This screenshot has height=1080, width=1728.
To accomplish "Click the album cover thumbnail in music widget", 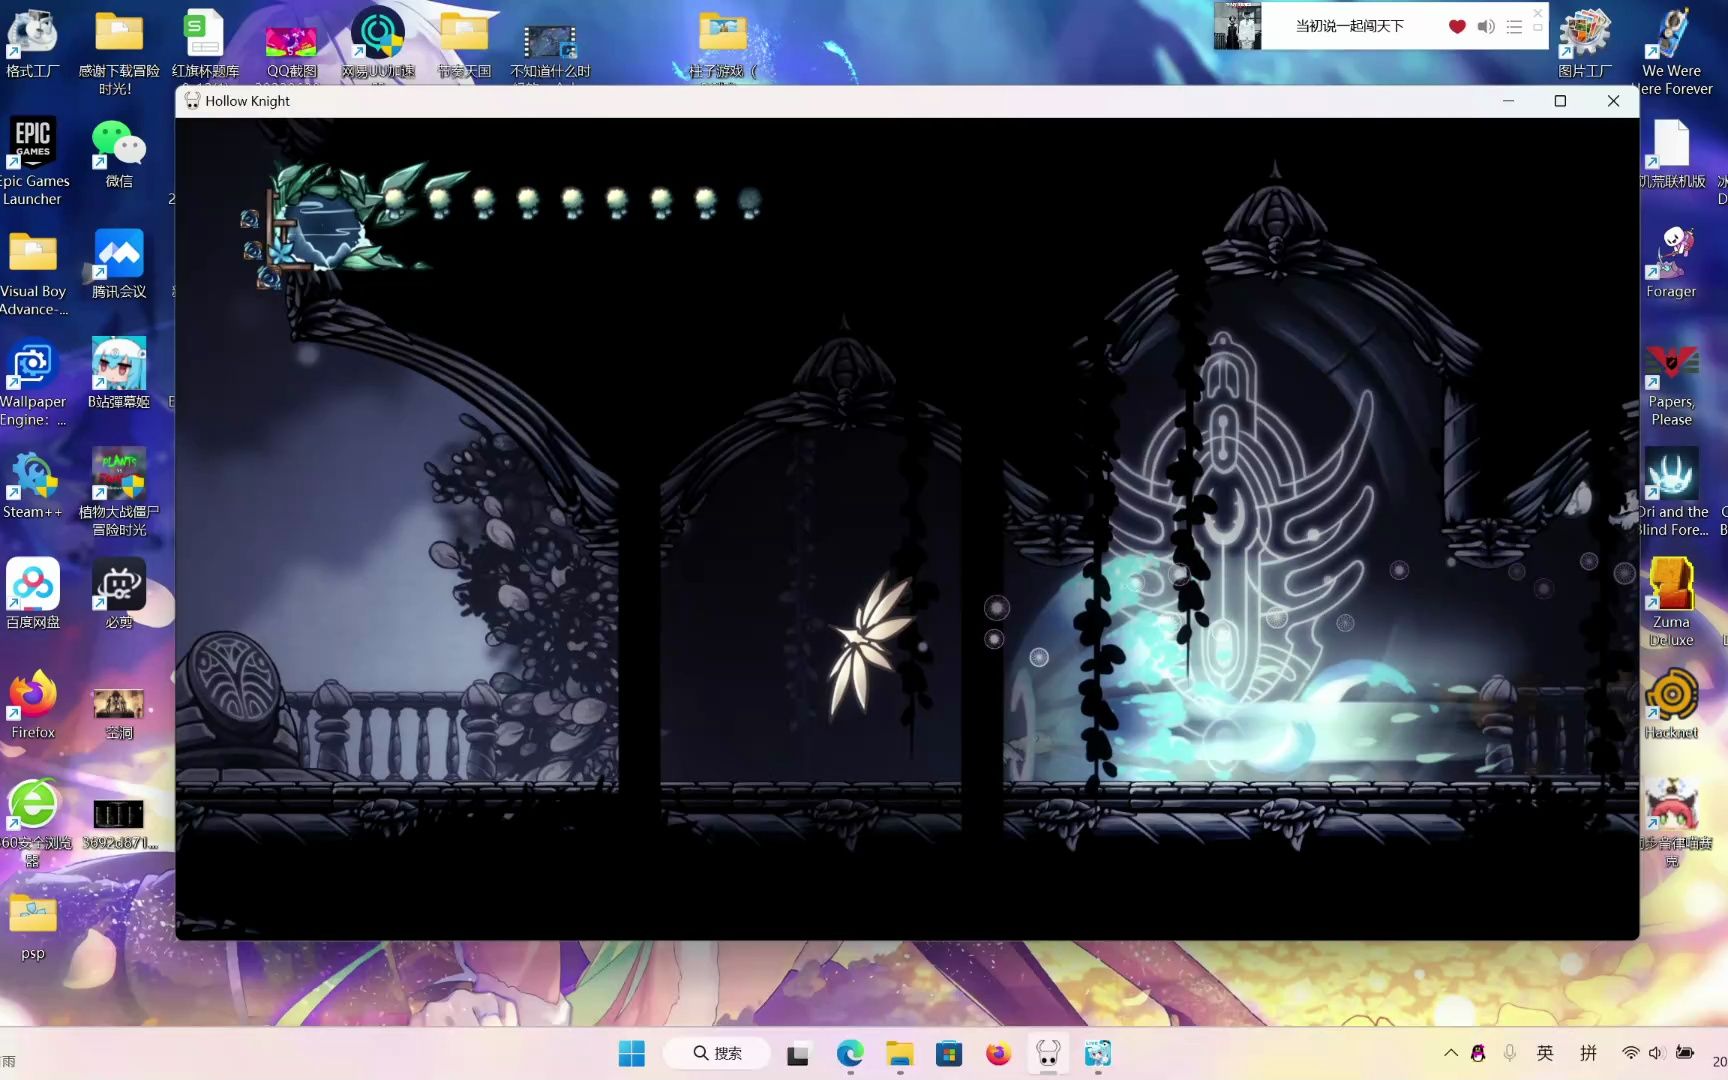I will (x=1237, y=26).
